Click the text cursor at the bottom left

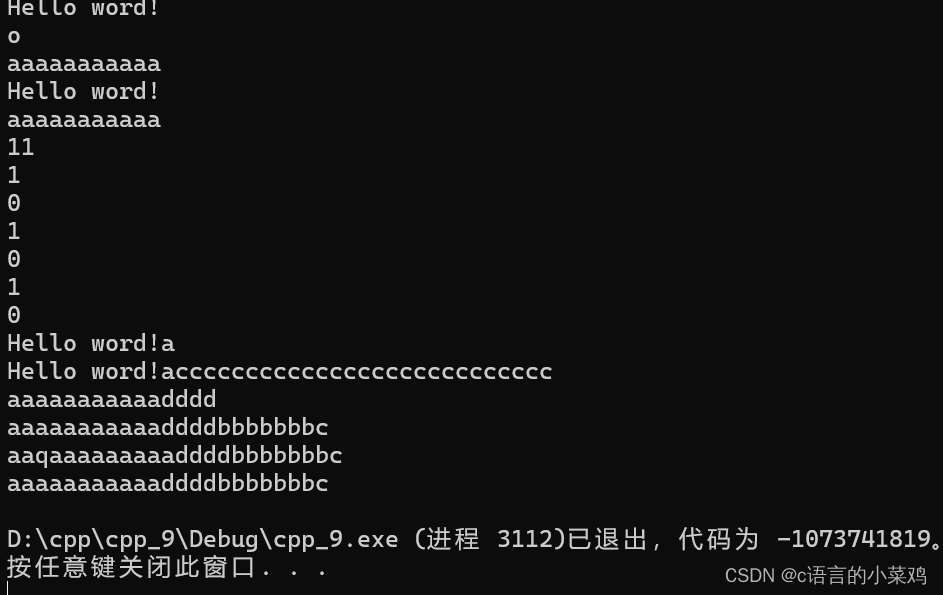[8, 588]
